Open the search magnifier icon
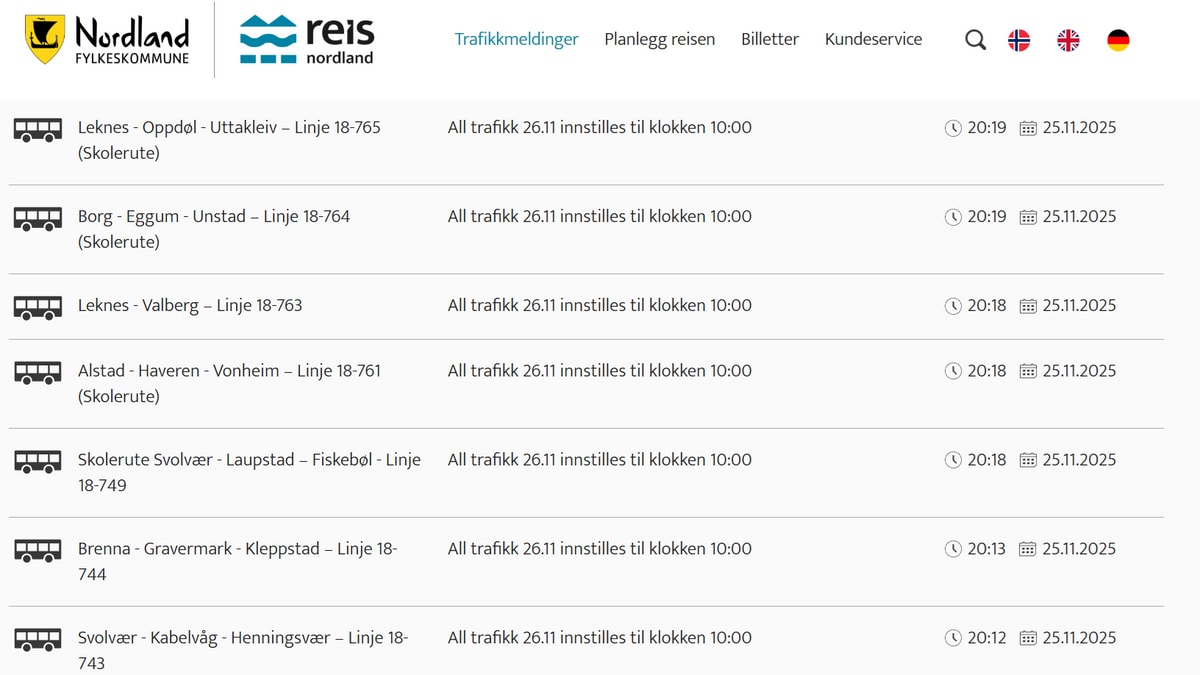1200x675 pixels. 974,39
